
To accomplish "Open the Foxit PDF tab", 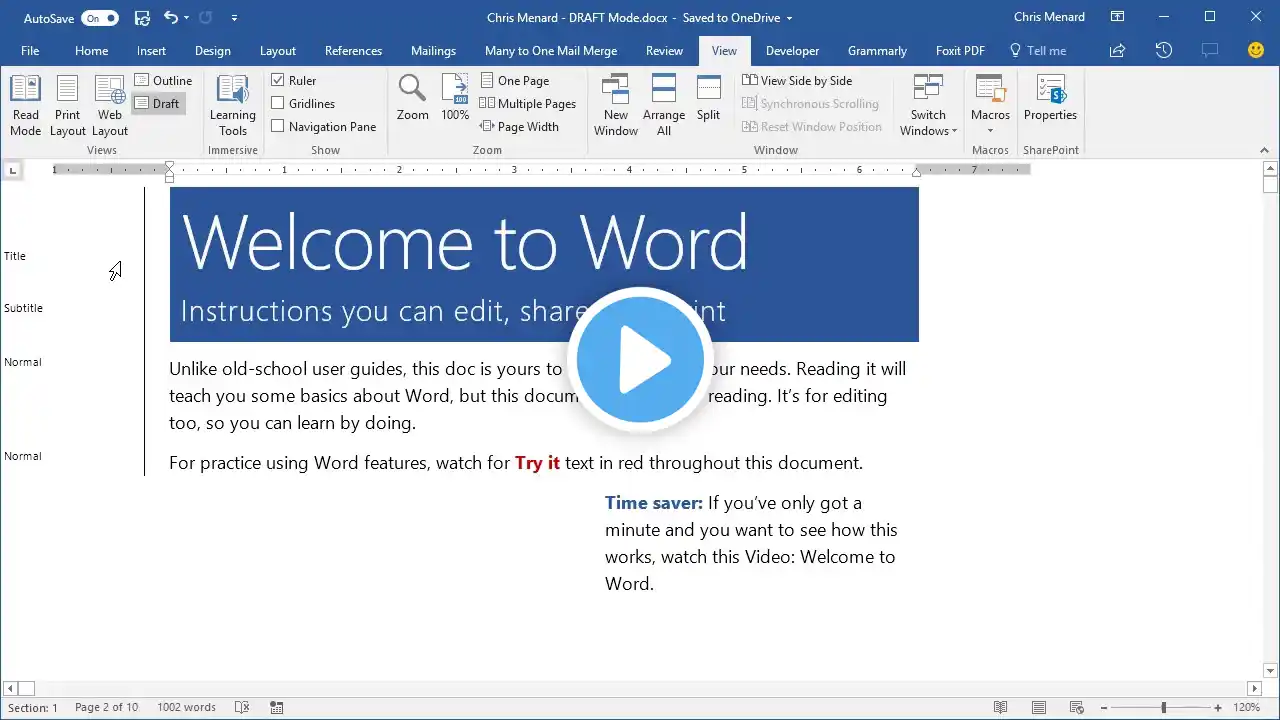I will (960, 51).
